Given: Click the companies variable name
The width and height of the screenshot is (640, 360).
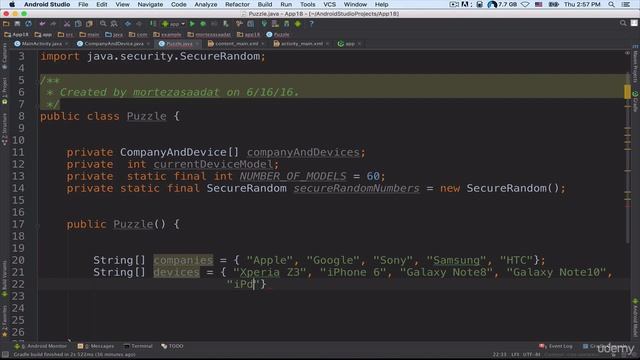Looking at the screenshot, I should coord(183,260).
